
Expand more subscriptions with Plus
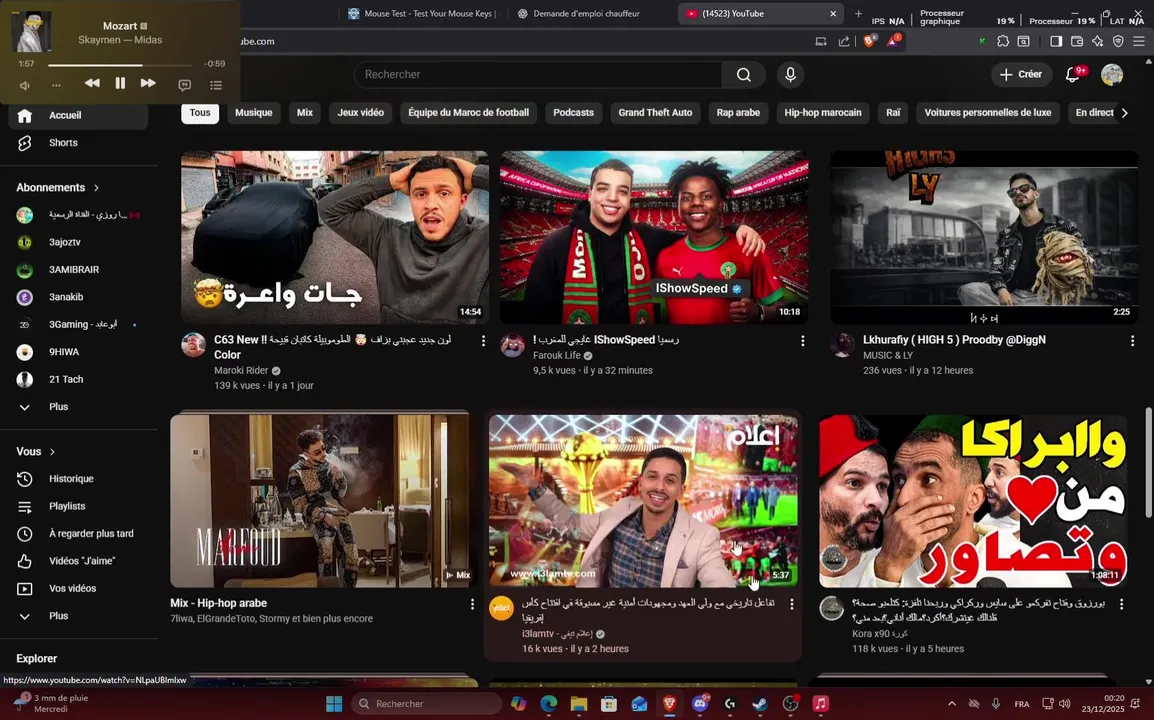(x=79, y=406)
